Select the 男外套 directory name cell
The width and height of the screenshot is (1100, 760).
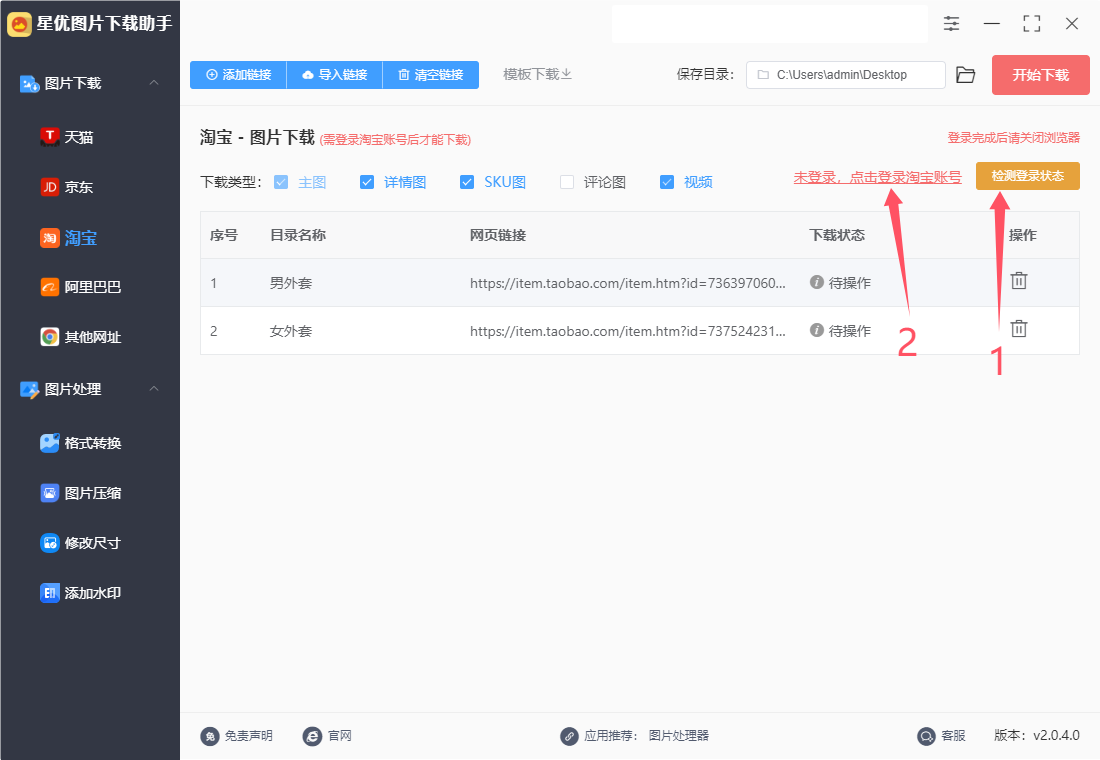pos(291,284)
